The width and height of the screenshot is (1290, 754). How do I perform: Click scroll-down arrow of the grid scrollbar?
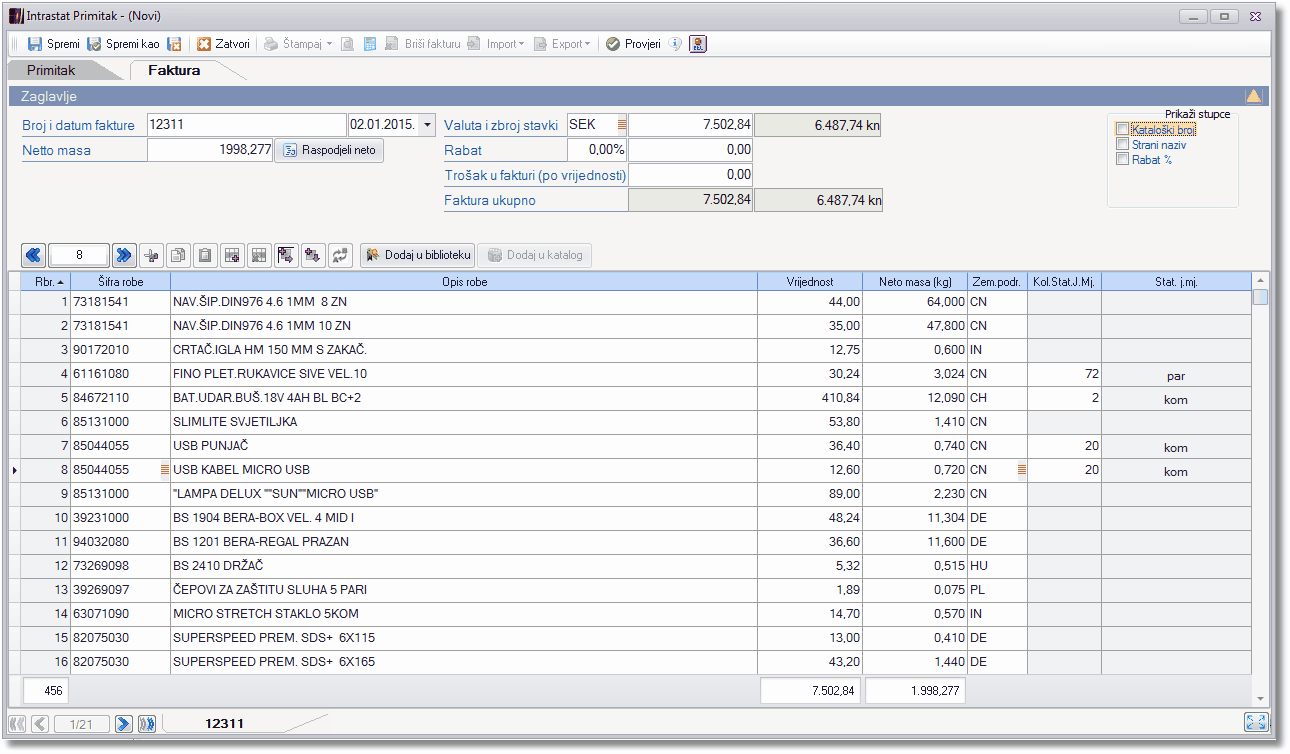pyautogui.click(x=1260, y=699)
